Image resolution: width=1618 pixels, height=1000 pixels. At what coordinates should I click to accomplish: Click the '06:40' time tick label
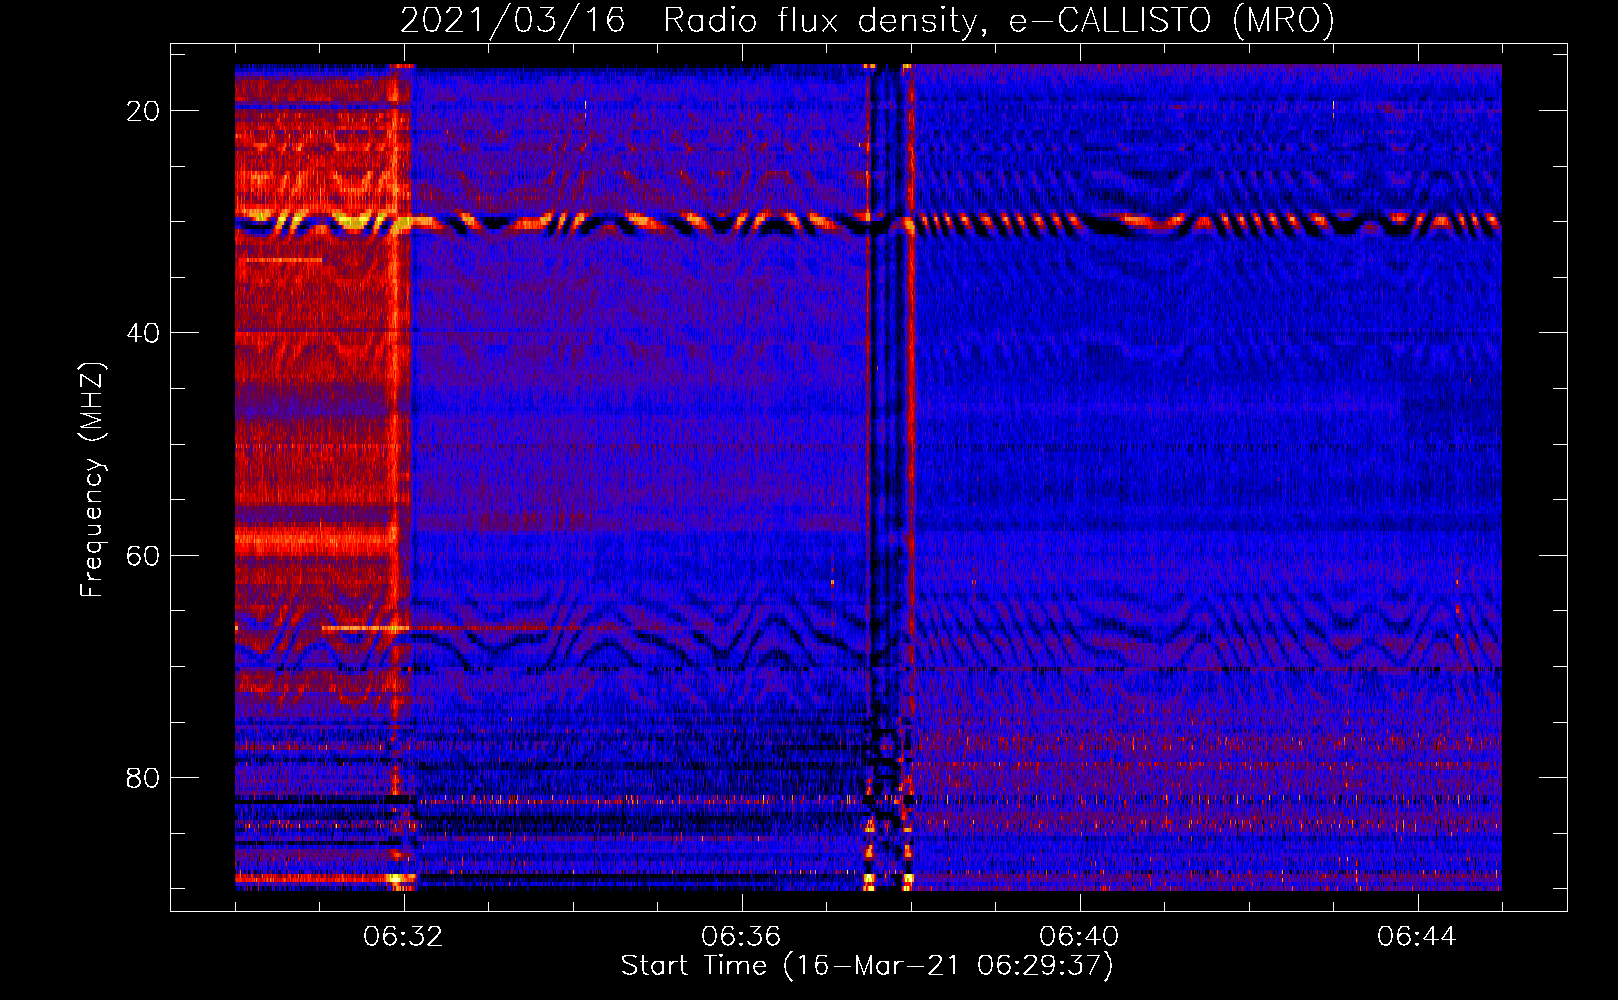pos(1079,936)
